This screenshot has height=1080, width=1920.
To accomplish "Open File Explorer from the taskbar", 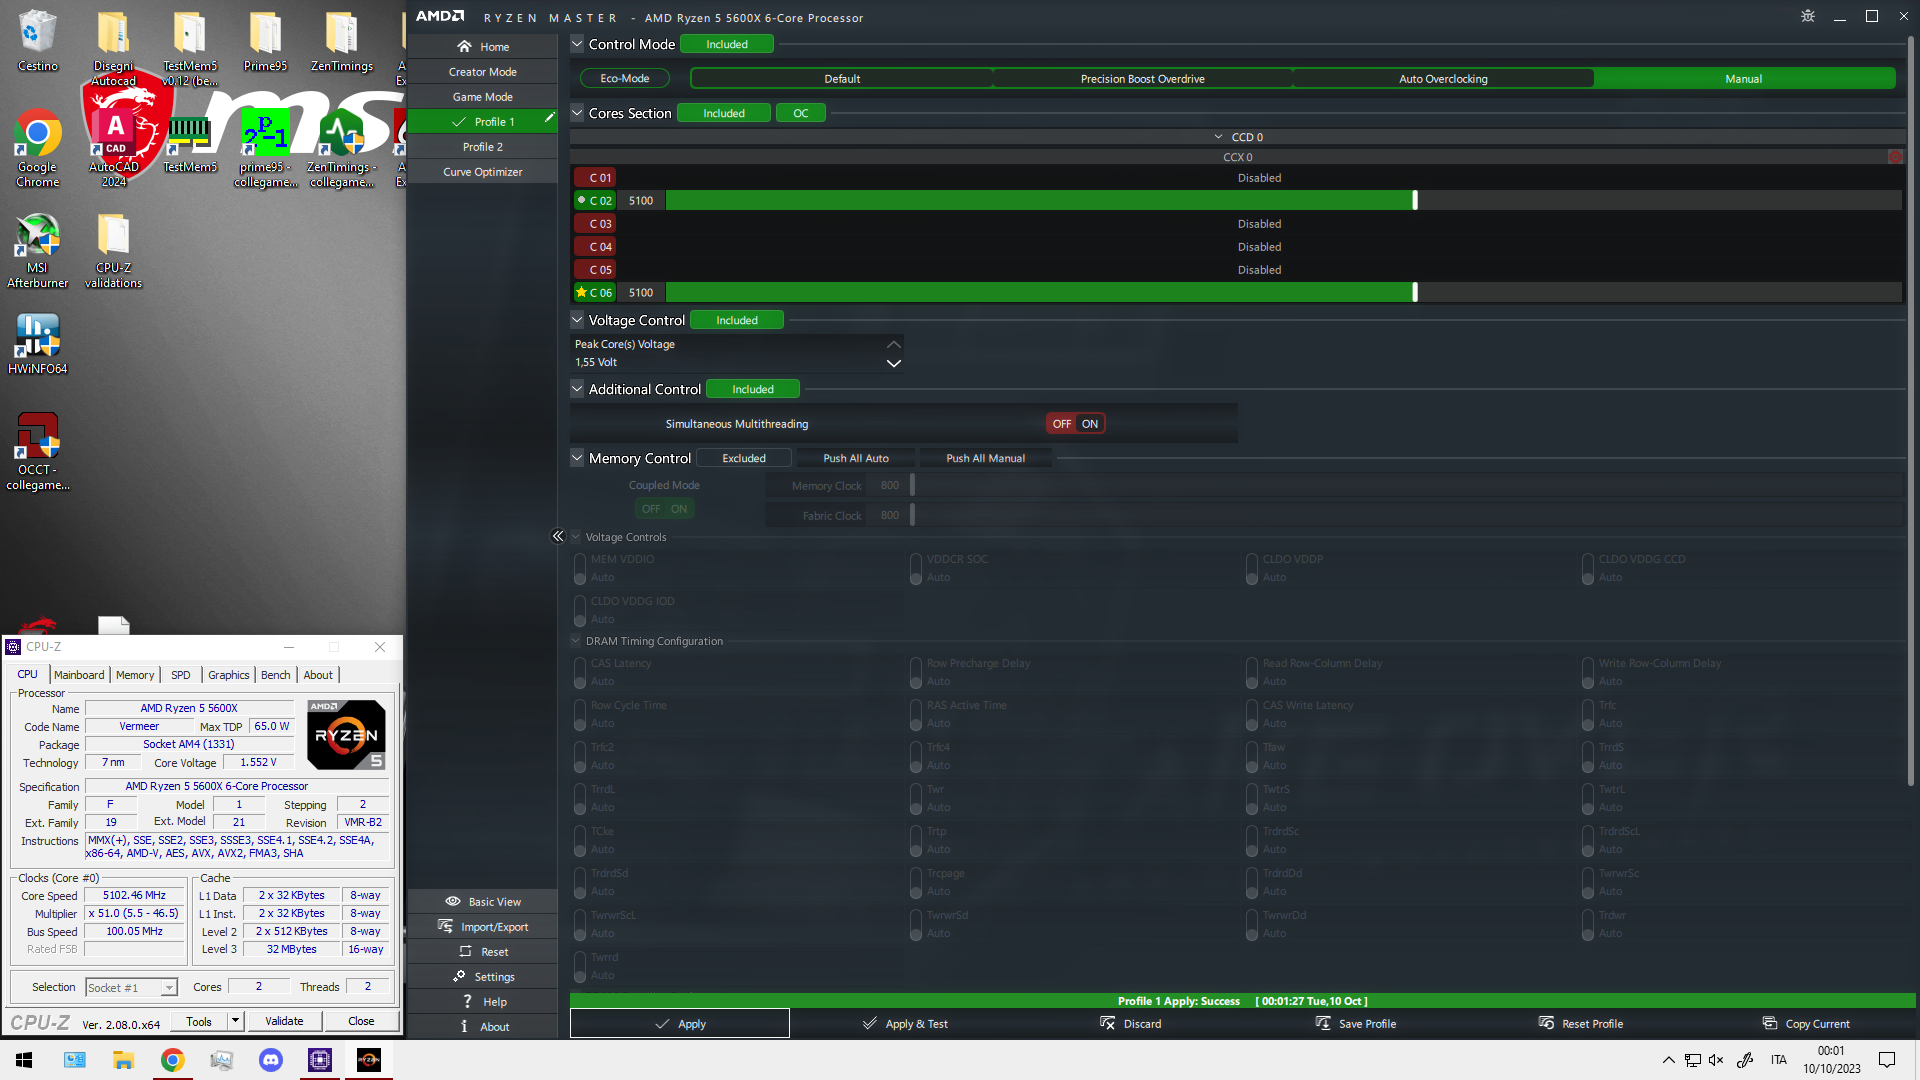I will (123, 1060).
